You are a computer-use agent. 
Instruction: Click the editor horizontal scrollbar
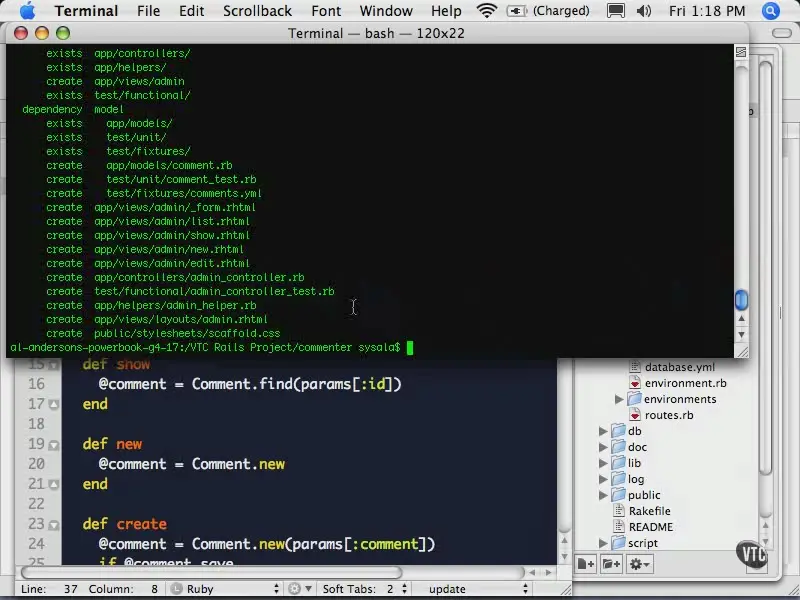coord(211,572)
